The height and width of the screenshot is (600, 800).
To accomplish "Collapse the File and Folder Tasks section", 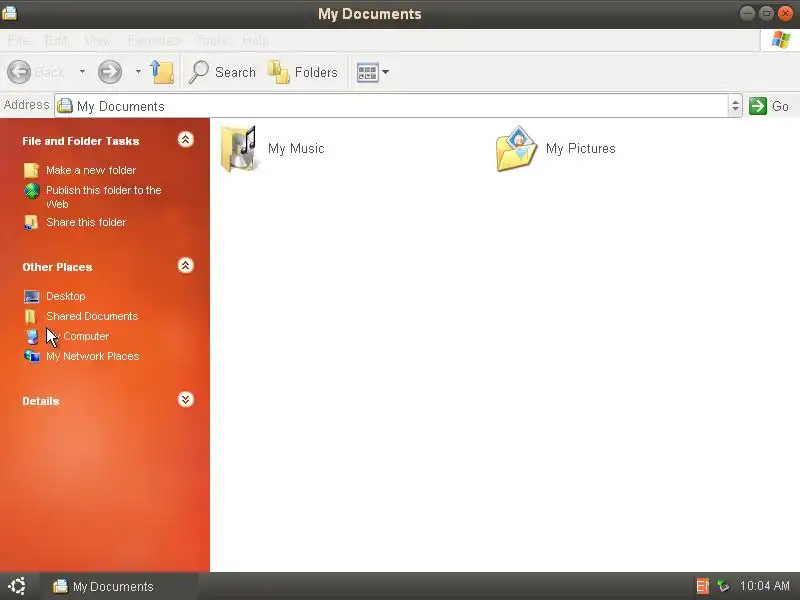I will click(186, 140).
